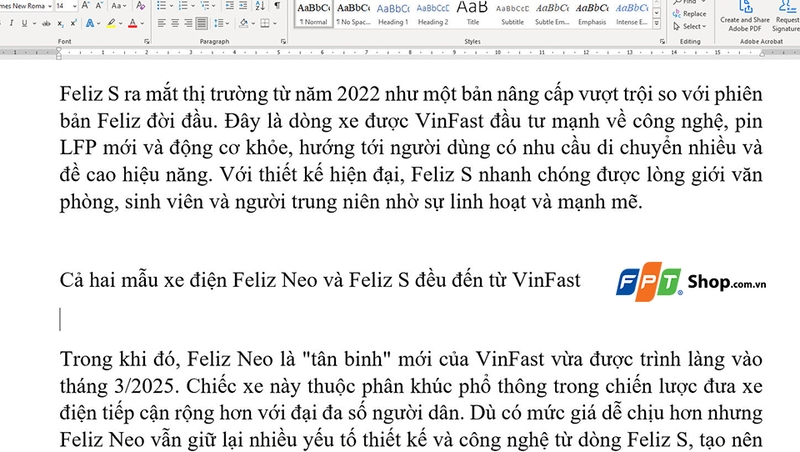Viewport: 800px width, 452px height.
Task: Apply the Emphasis style
Action: [x=592, y=13]
